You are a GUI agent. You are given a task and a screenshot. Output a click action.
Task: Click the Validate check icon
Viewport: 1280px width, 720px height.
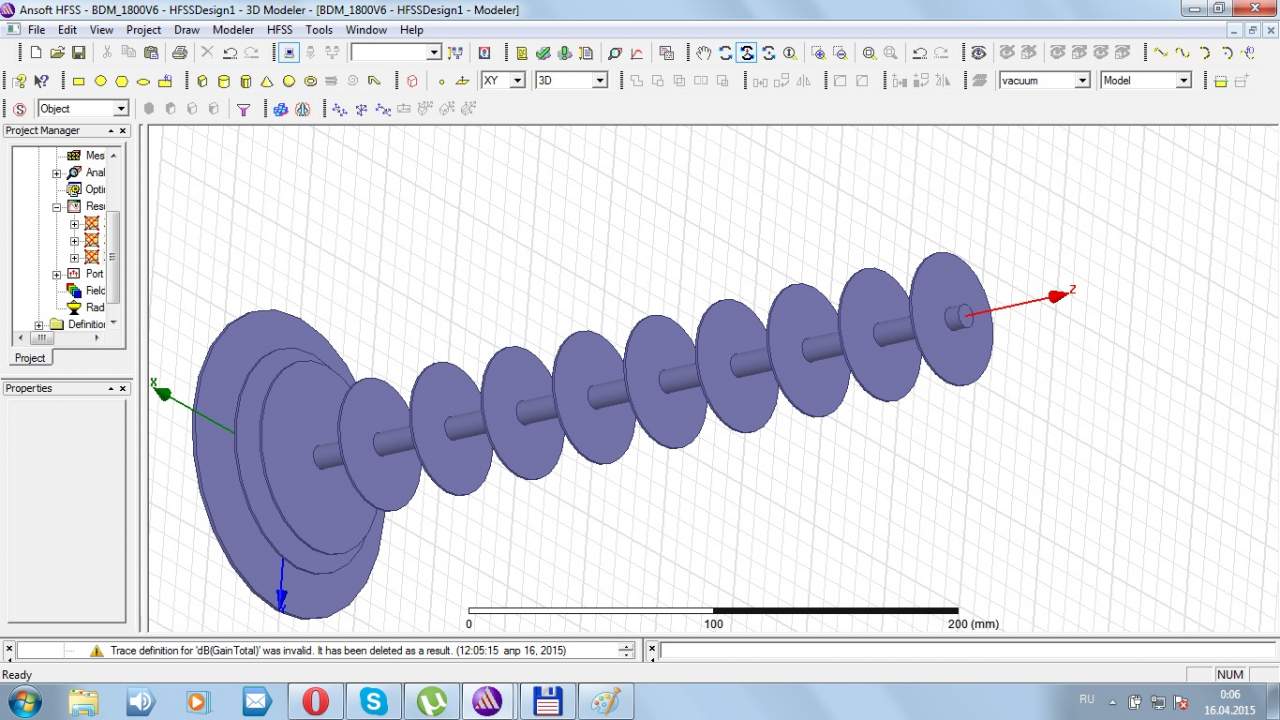pos(543,53)
